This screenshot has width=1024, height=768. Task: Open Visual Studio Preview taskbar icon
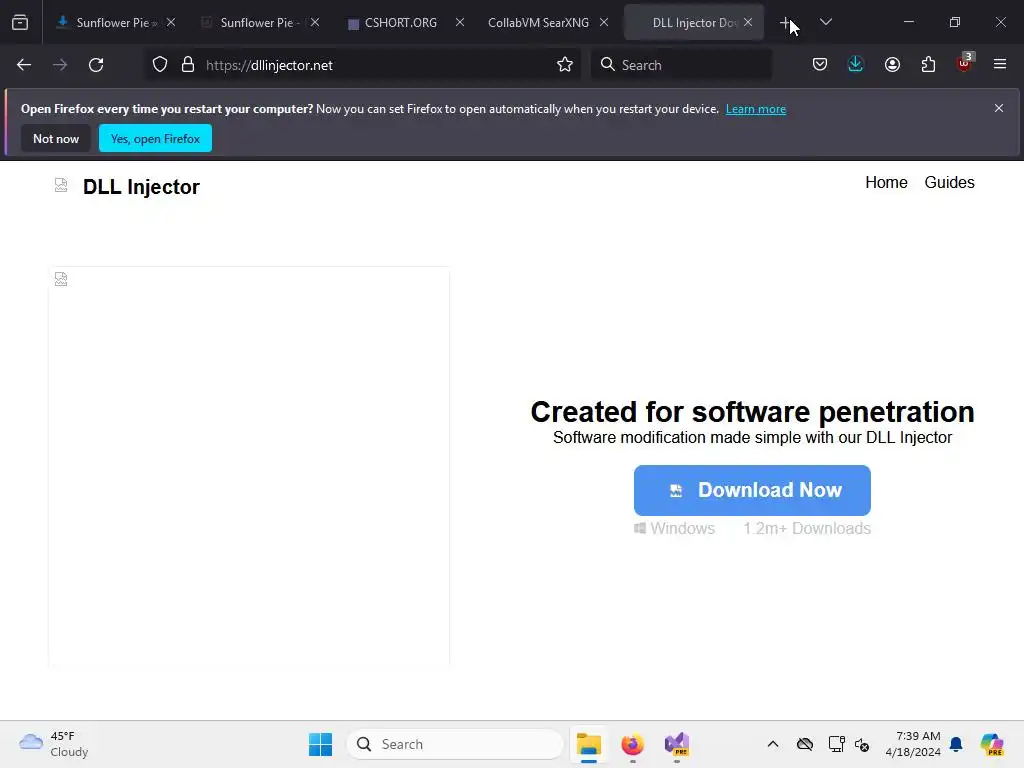click(677, 744)
